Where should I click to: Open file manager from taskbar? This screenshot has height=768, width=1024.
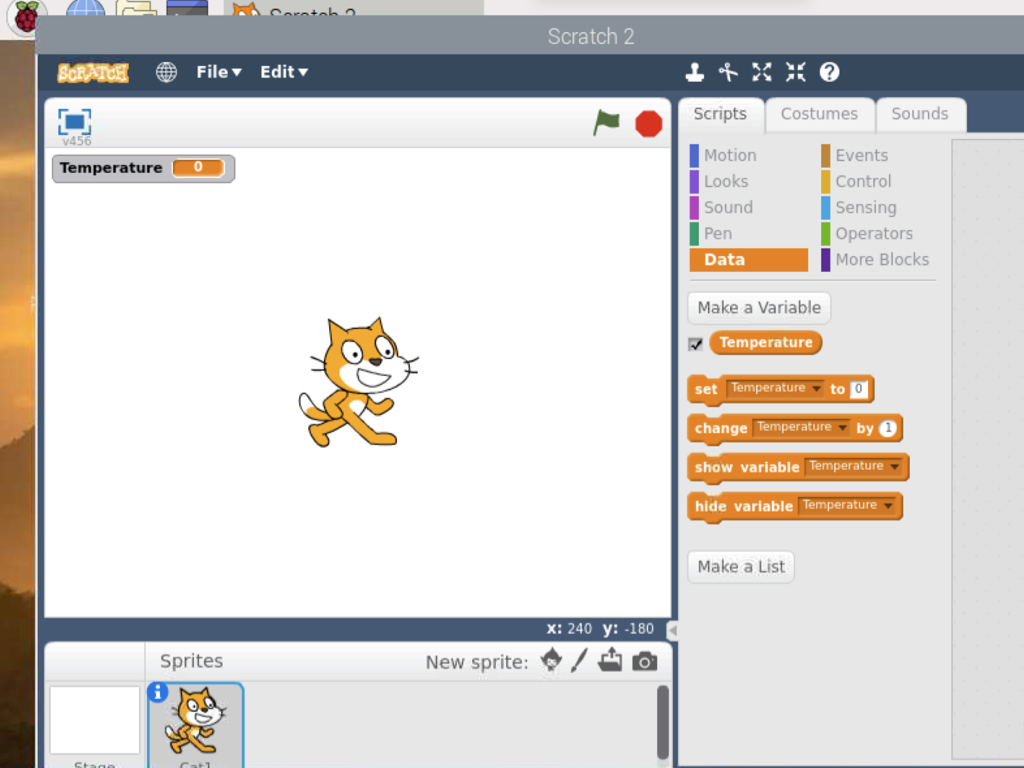(136, 9)
